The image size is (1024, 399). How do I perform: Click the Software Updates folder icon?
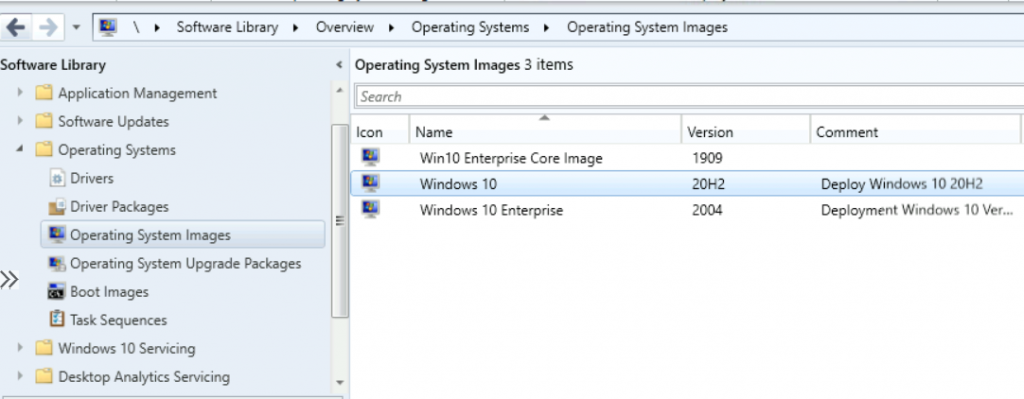44,121
